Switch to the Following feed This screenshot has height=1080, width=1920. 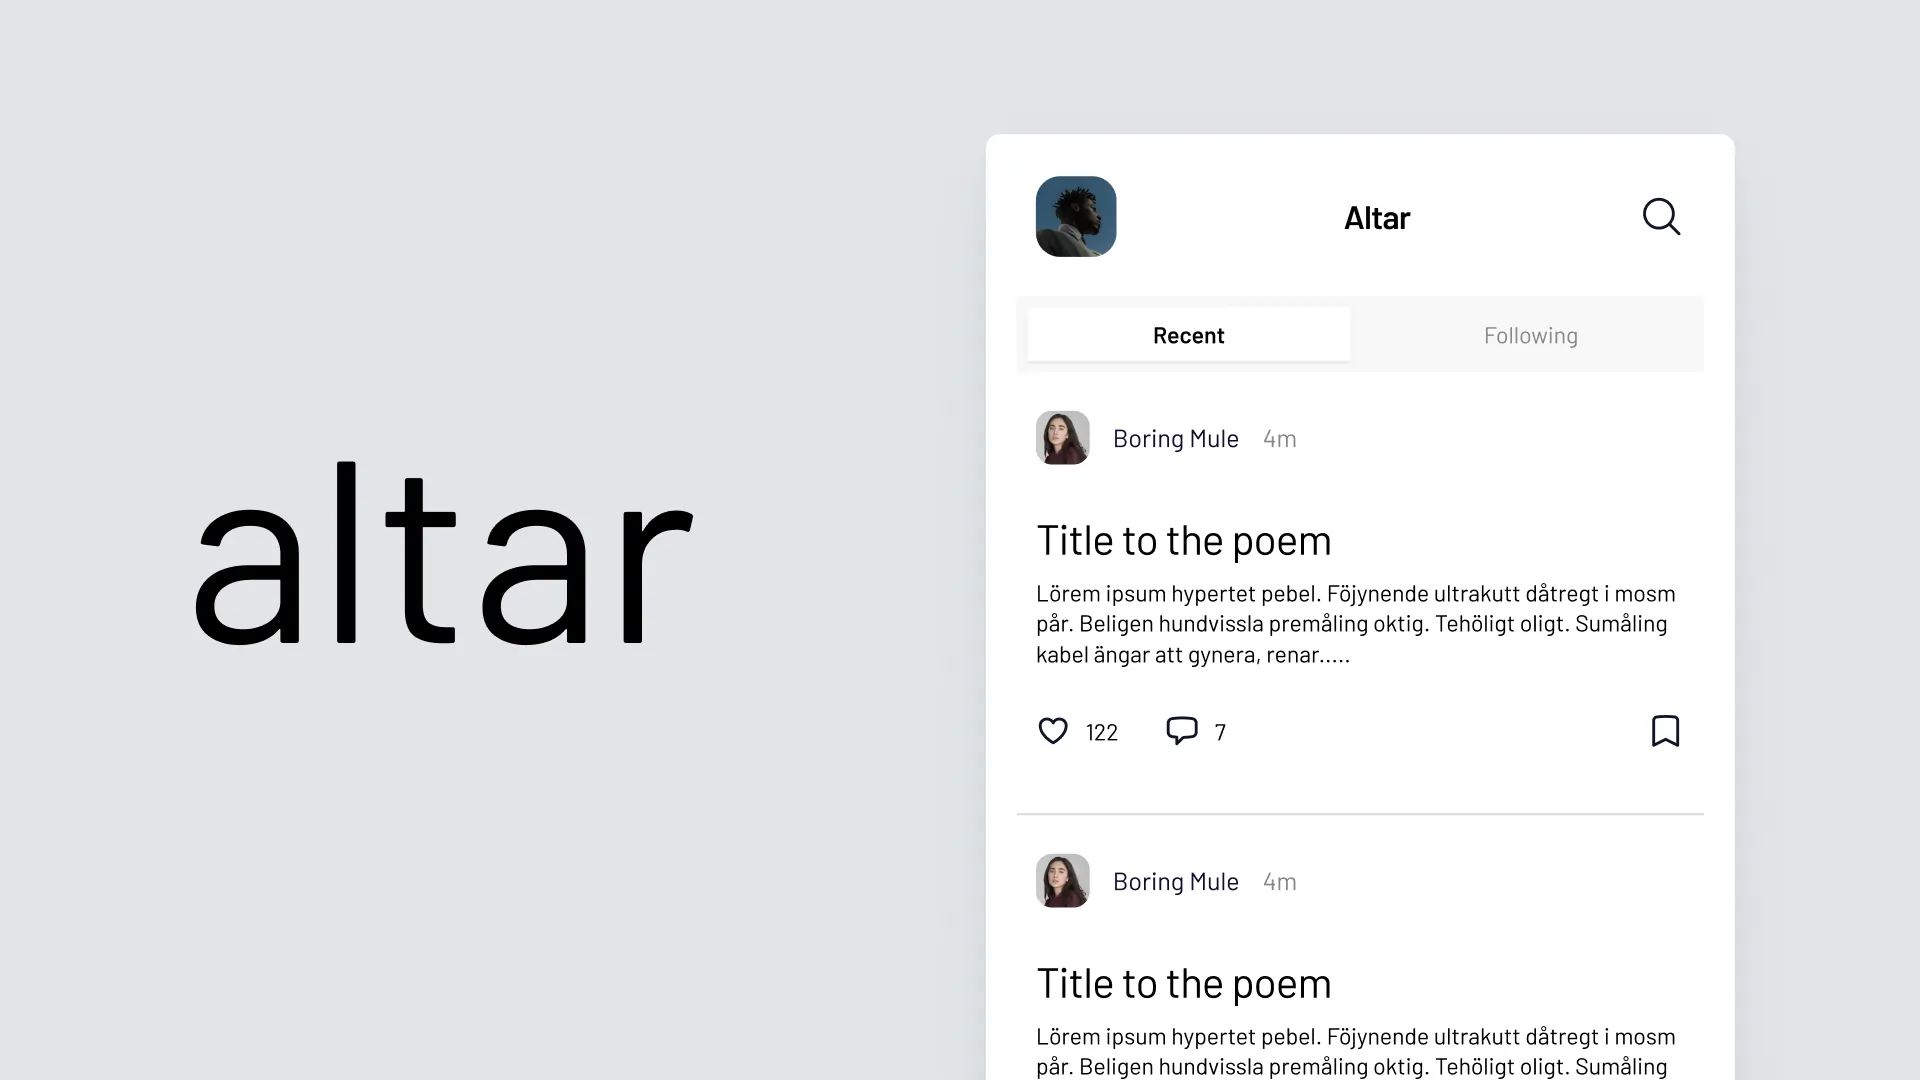[1530, 335]
